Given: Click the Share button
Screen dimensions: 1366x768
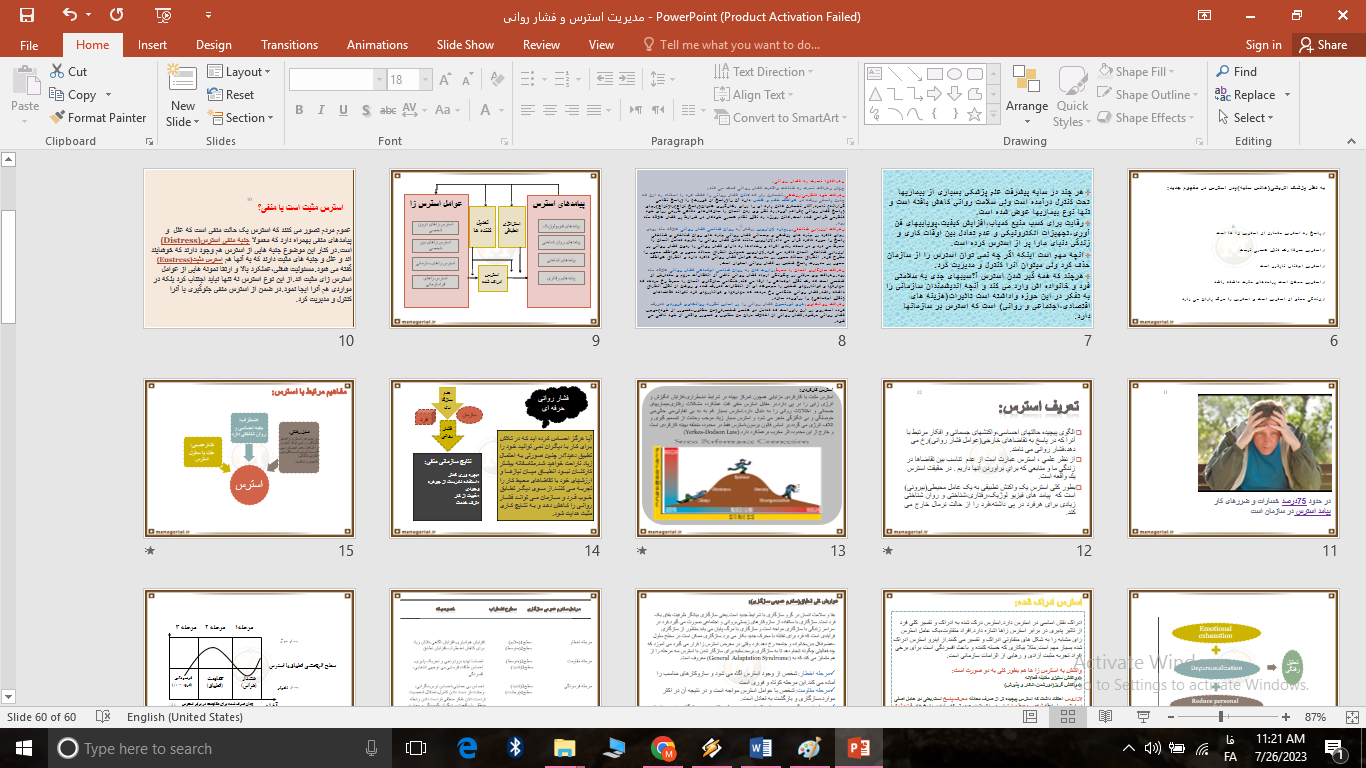Looking at the screenshot, I should (x=1322, y=45).
